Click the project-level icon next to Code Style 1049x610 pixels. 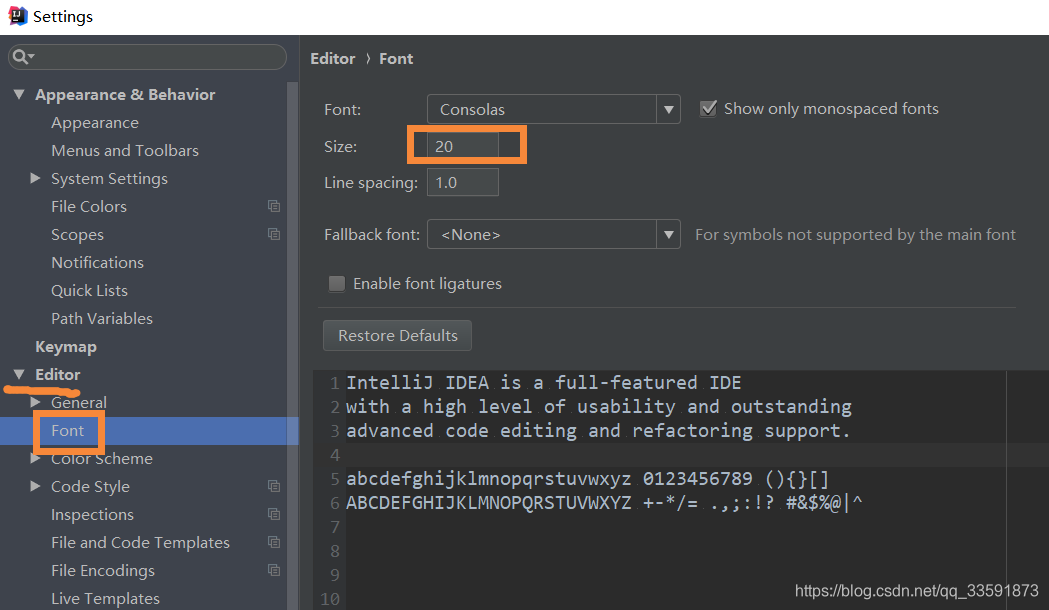[274, 486]
